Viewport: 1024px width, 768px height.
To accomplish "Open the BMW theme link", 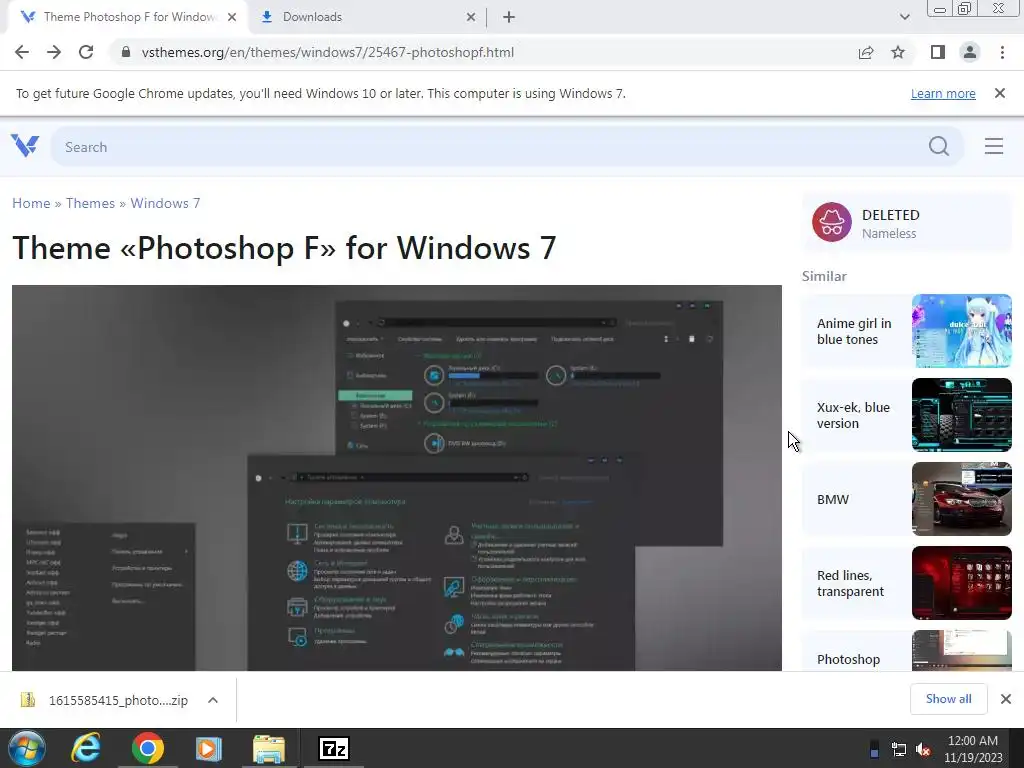I will coord(833,500).
